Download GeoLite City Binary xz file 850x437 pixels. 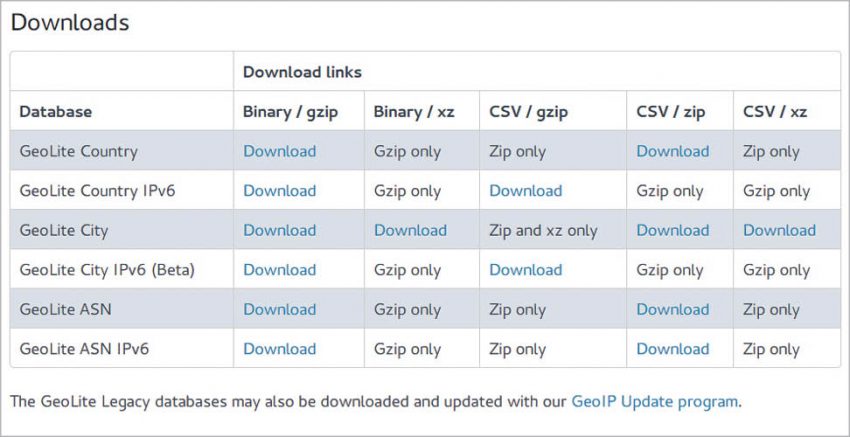[410, 231]
